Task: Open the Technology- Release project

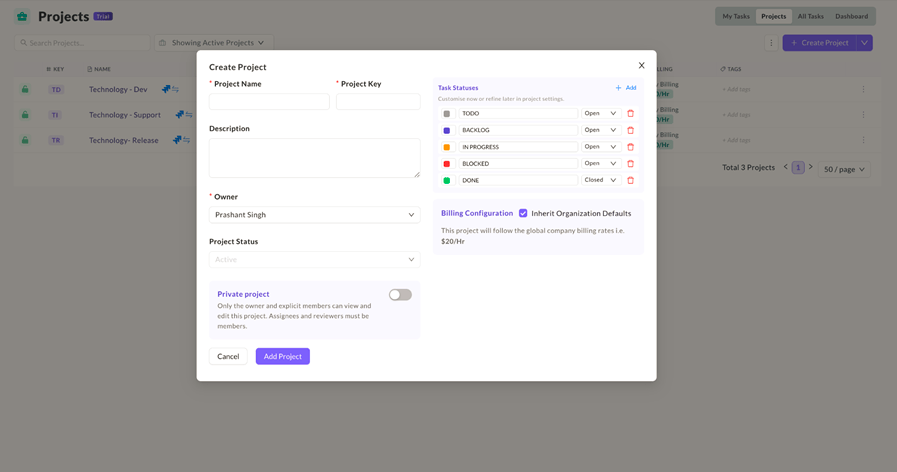Action: tap(124, 140)
